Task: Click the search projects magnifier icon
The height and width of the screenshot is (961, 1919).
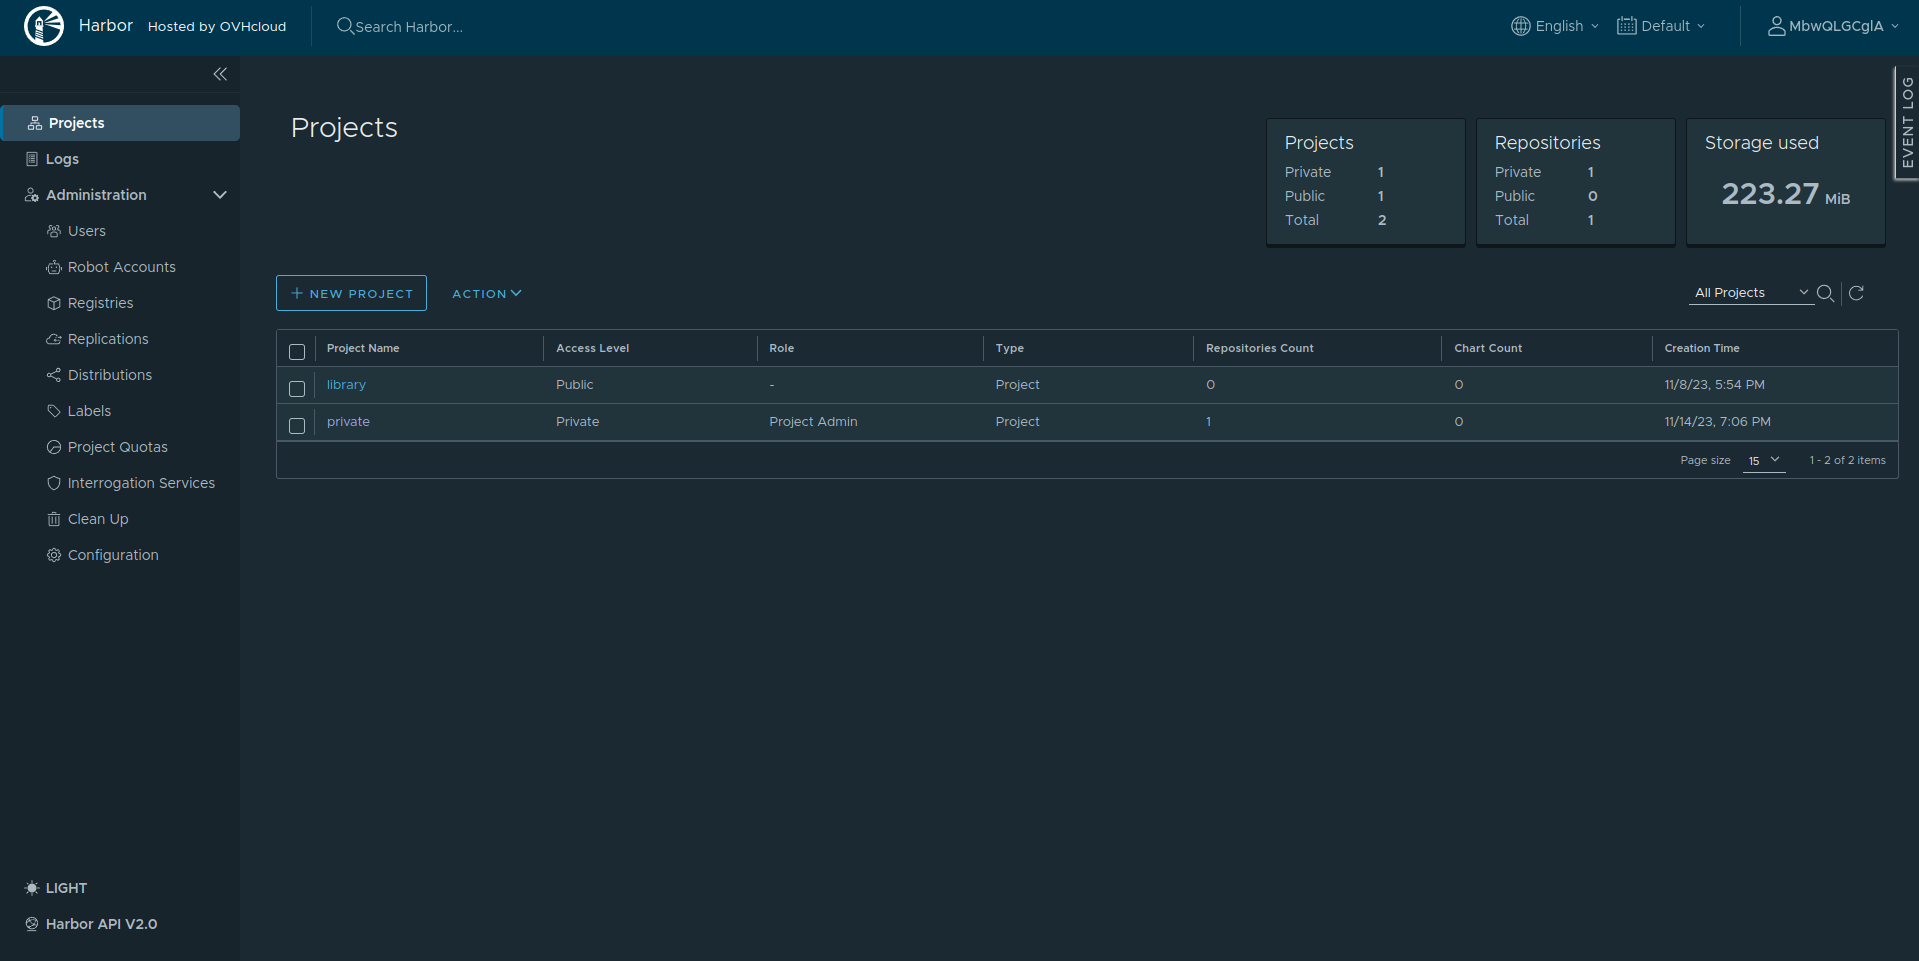Action: 1825,293
